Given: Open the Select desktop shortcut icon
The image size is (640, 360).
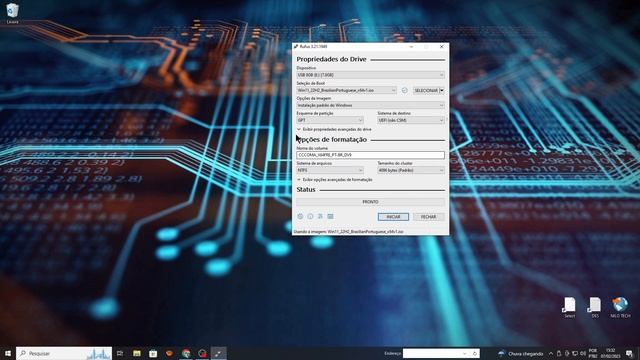Looking at the screenshot, I should point(569,308).
